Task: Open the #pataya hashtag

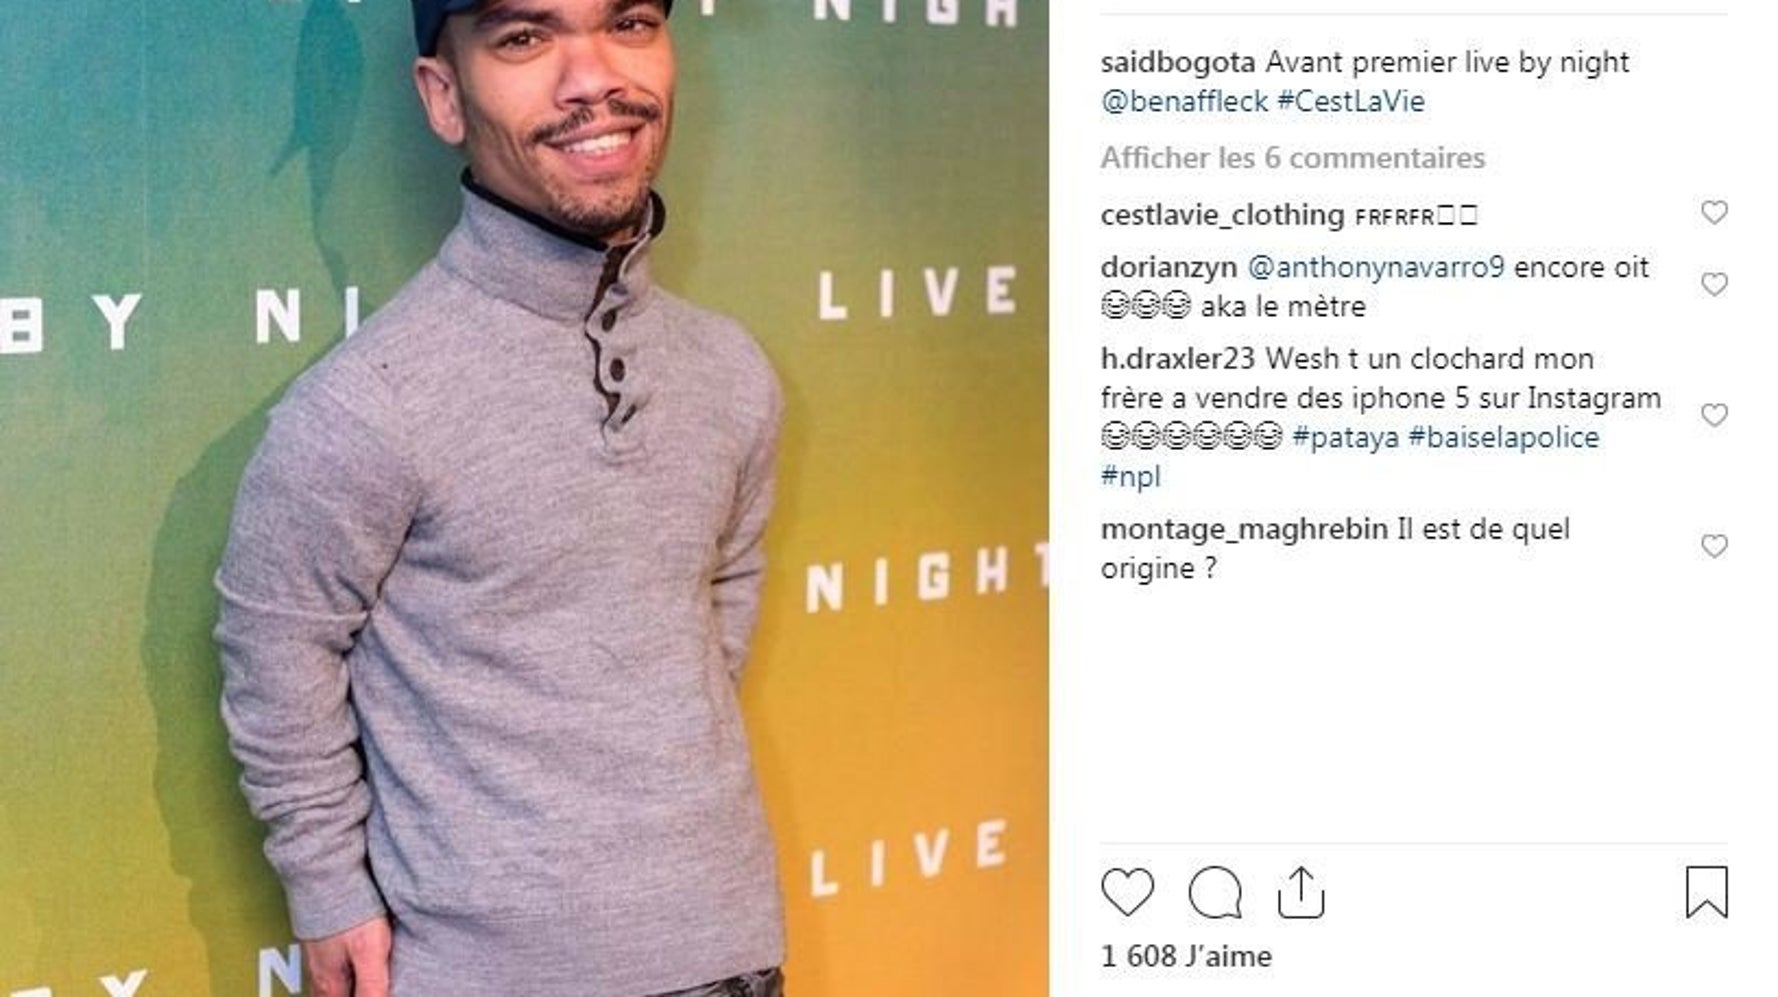Action: click(1345, 437)
